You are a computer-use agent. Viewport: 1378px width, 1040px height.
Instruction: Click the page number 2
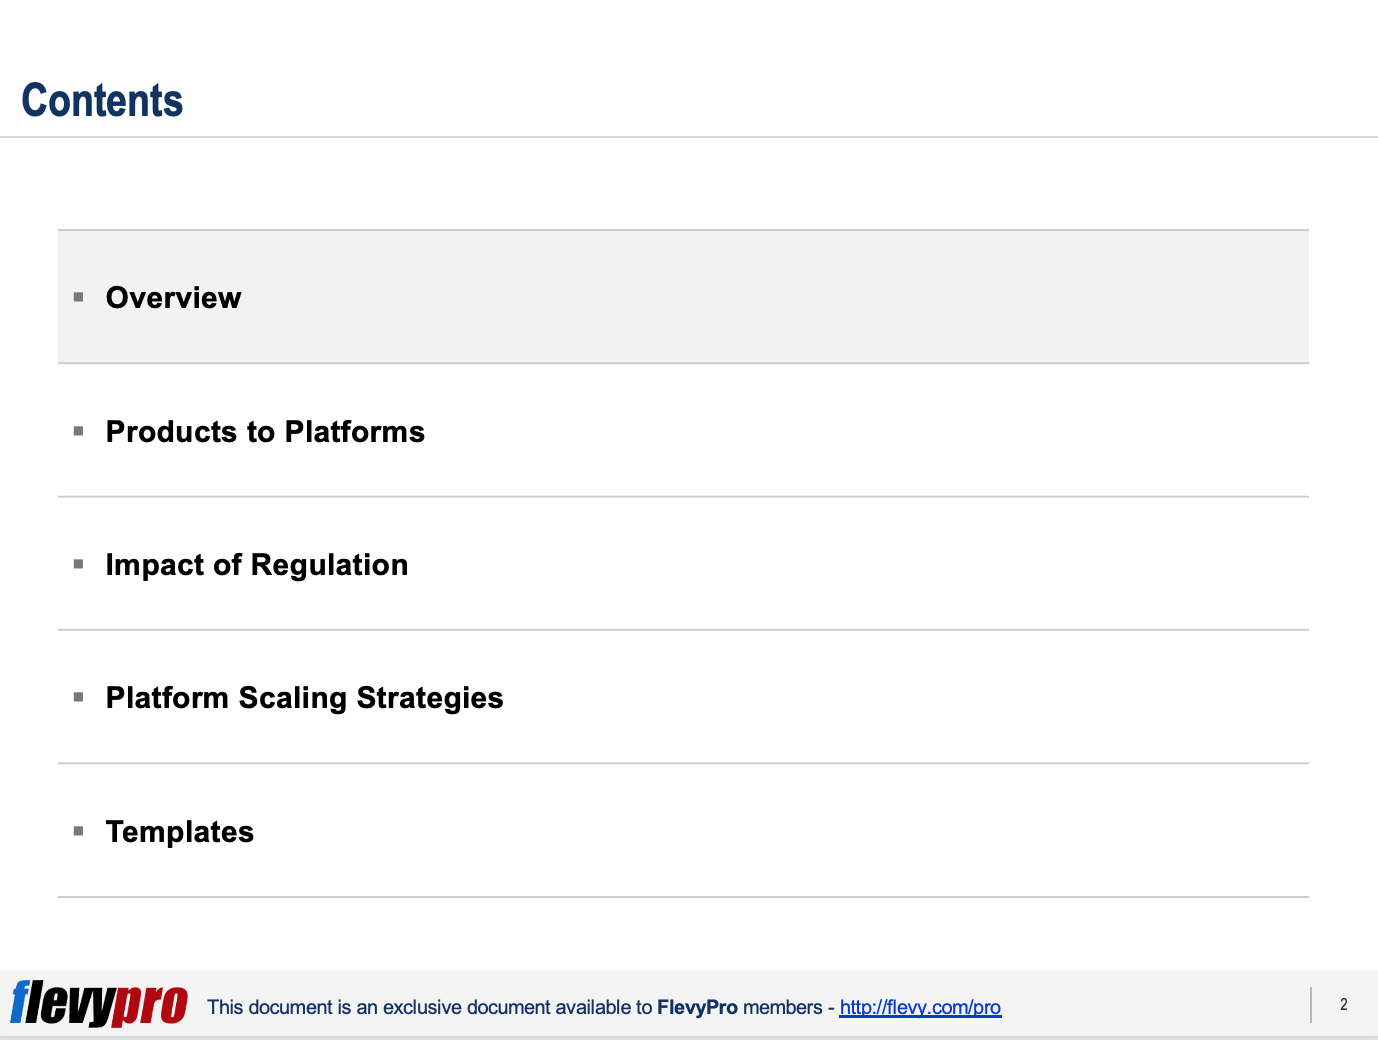tap(1344, 1005)
